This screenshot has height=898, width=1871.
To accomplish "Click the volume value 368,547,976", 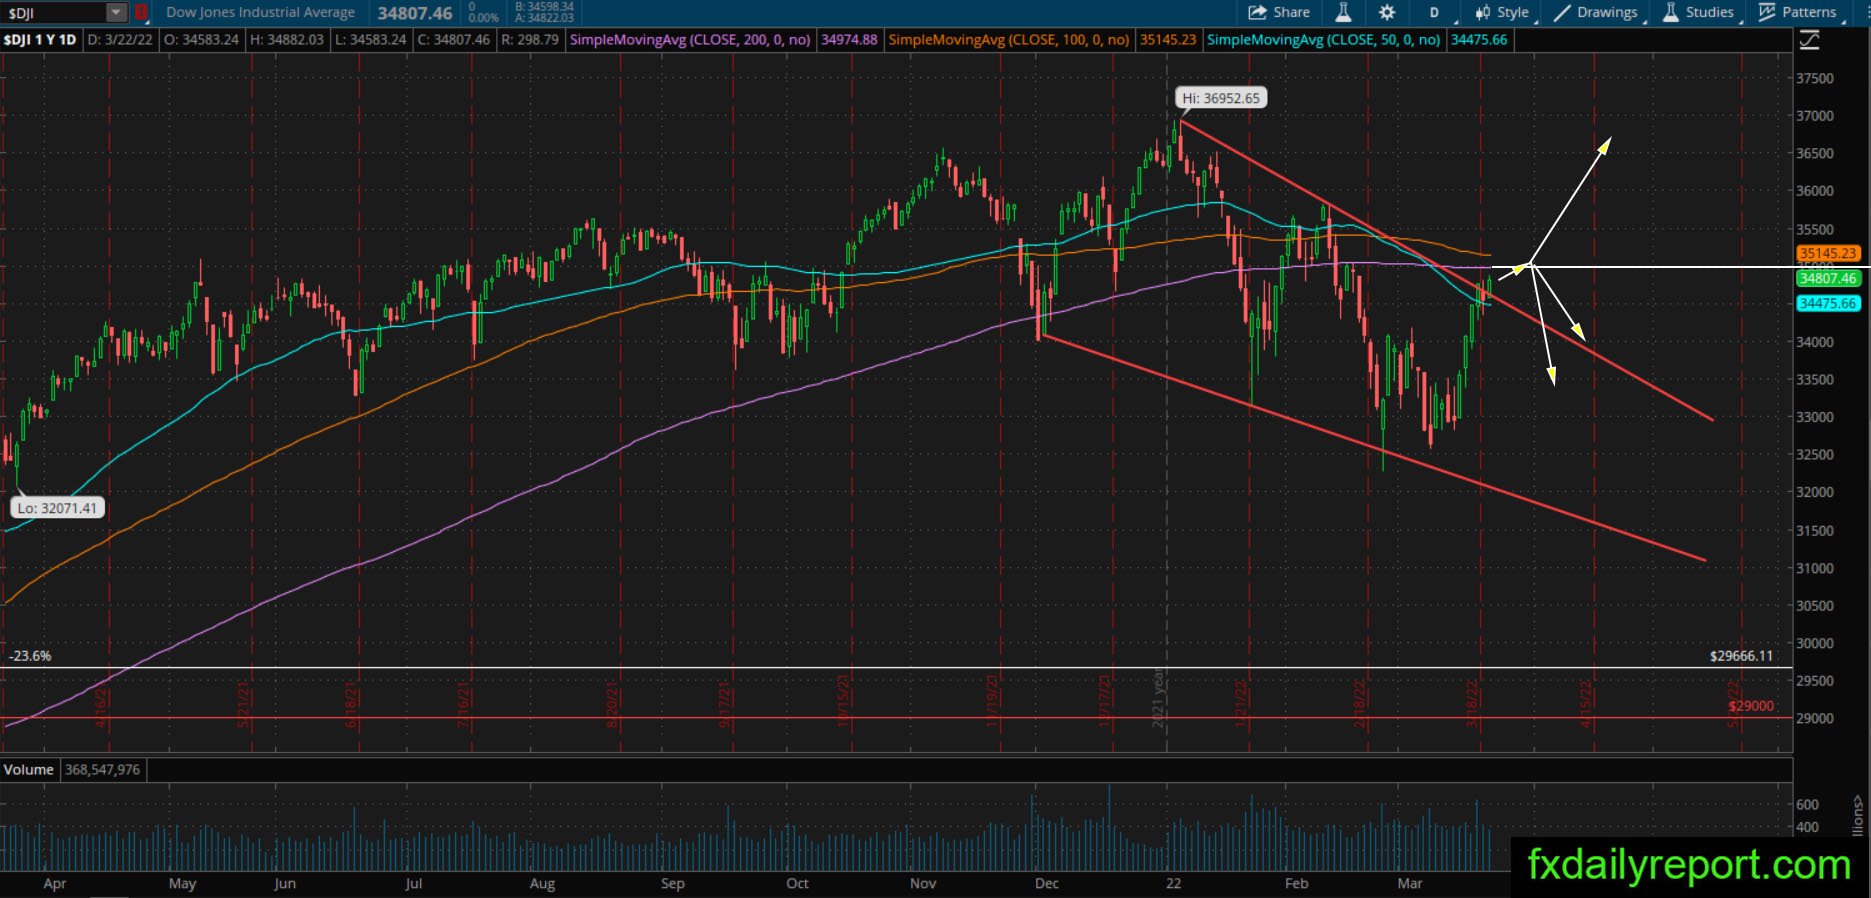I will click(x=103, y=769).
